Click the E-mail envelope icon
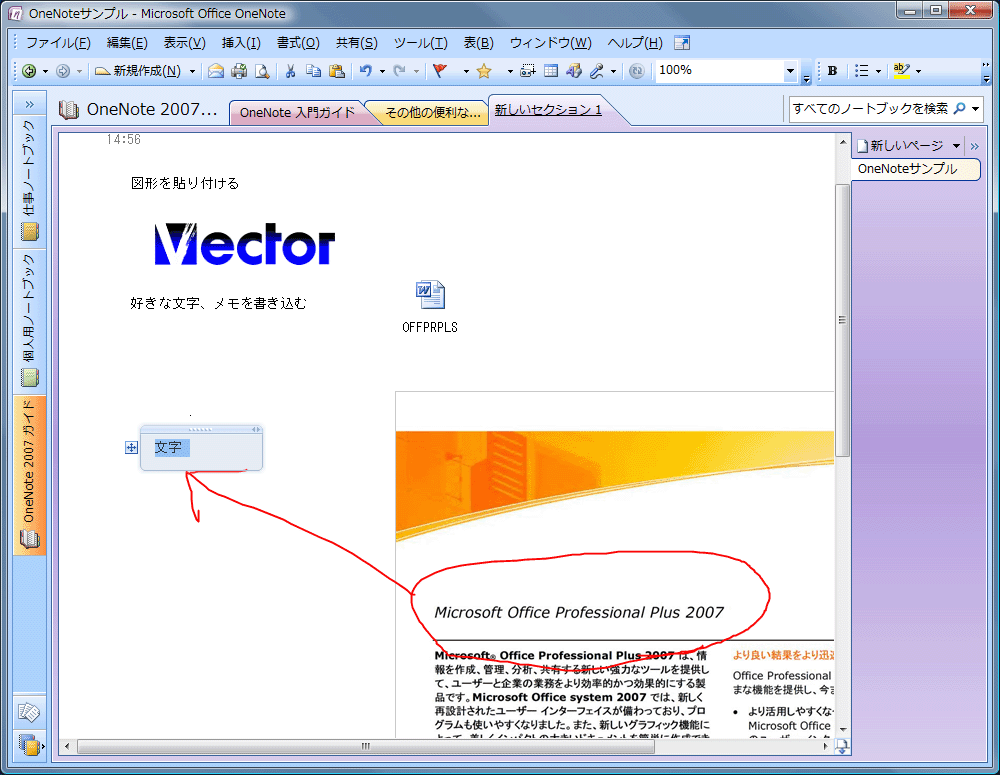 tap(216, 71)
